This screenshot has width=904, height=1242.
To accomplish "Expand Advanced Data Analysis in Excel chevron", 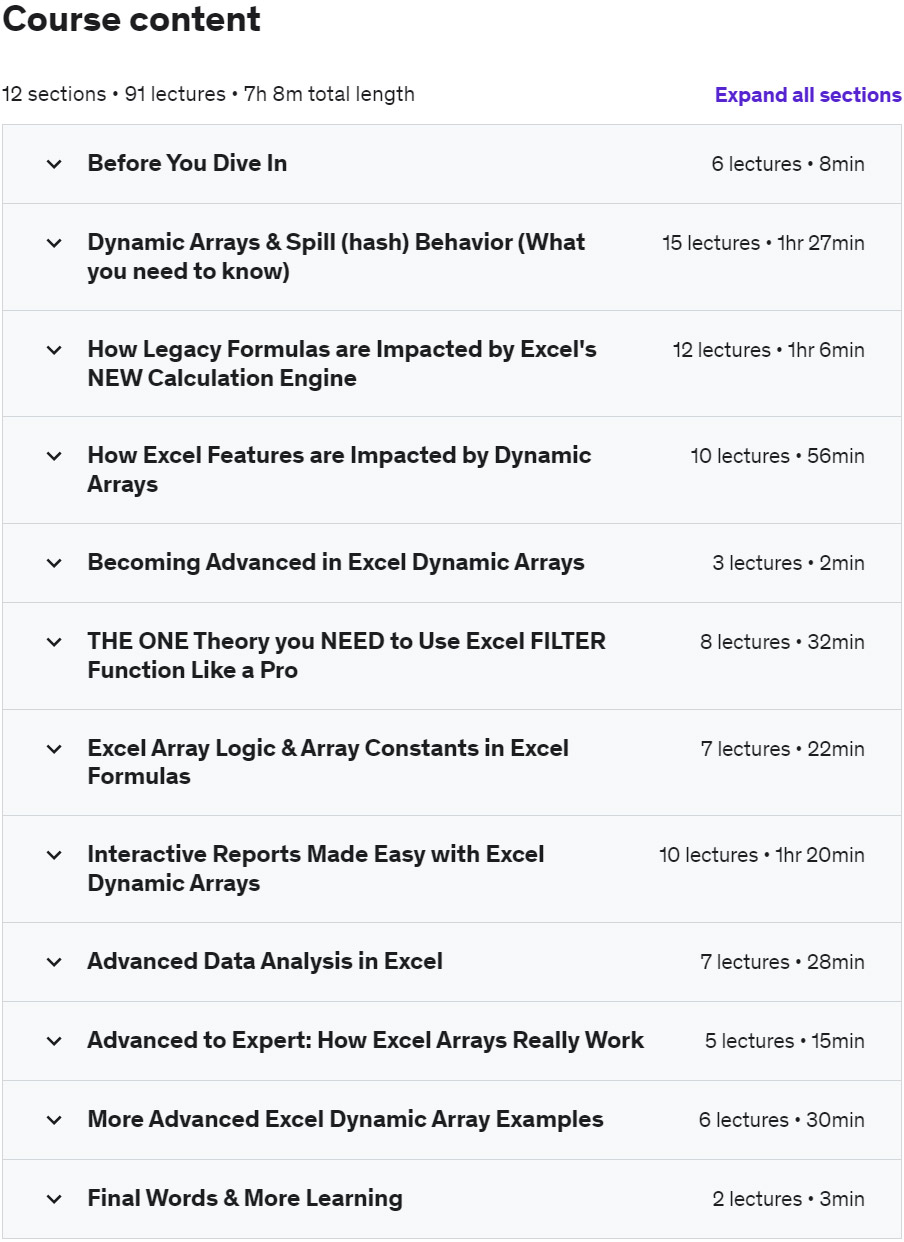I will [x=54, y=962].
